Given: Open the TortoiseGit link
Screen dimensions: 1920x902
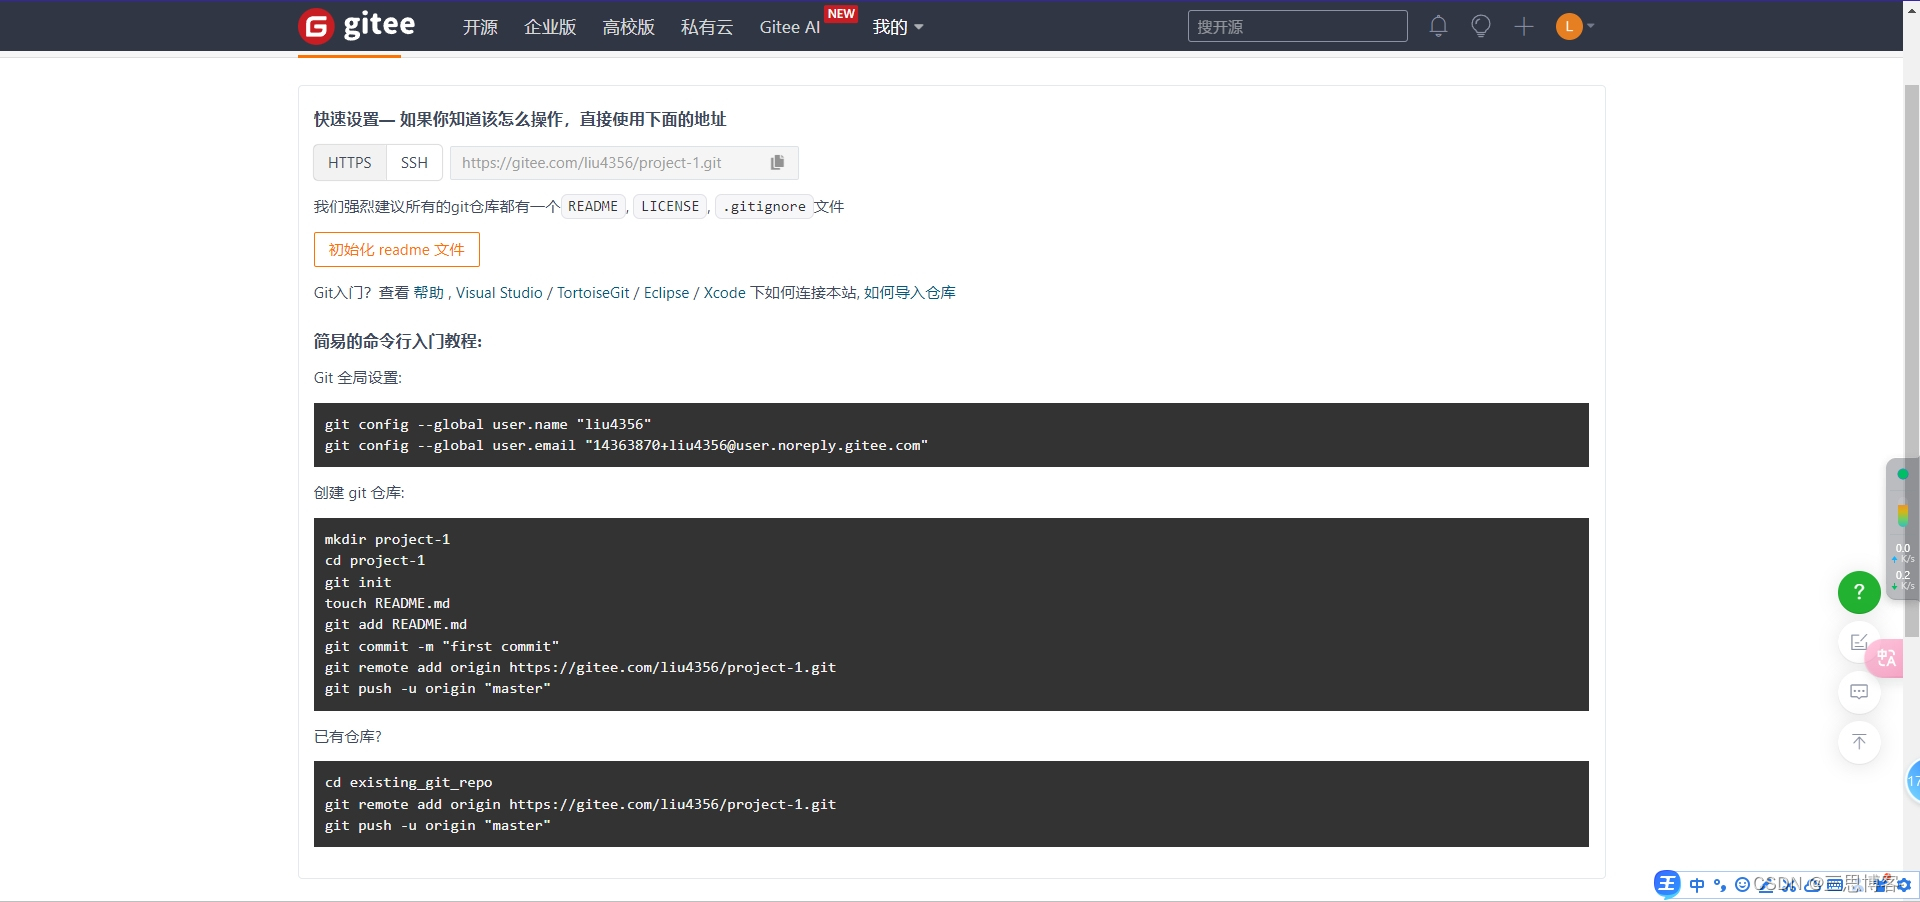Looking at the screenshot, I should 593,292.
